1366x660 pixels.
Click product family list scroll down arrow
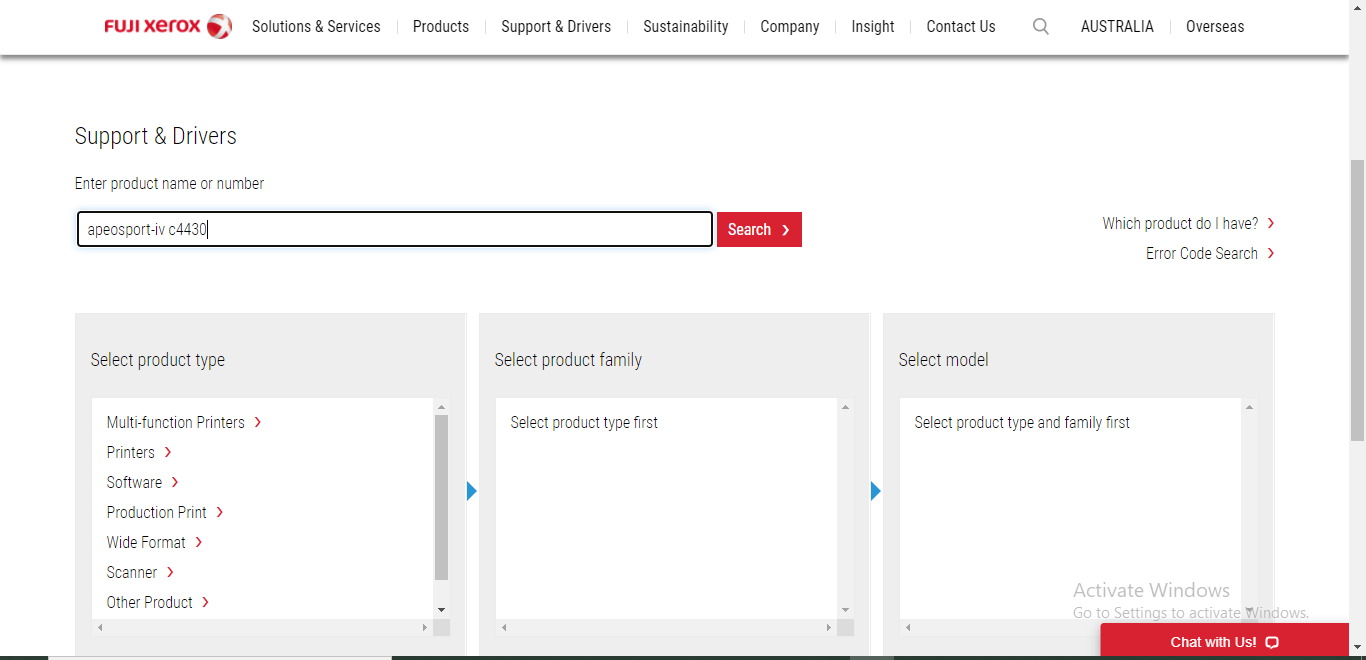(x=846, y=610)
